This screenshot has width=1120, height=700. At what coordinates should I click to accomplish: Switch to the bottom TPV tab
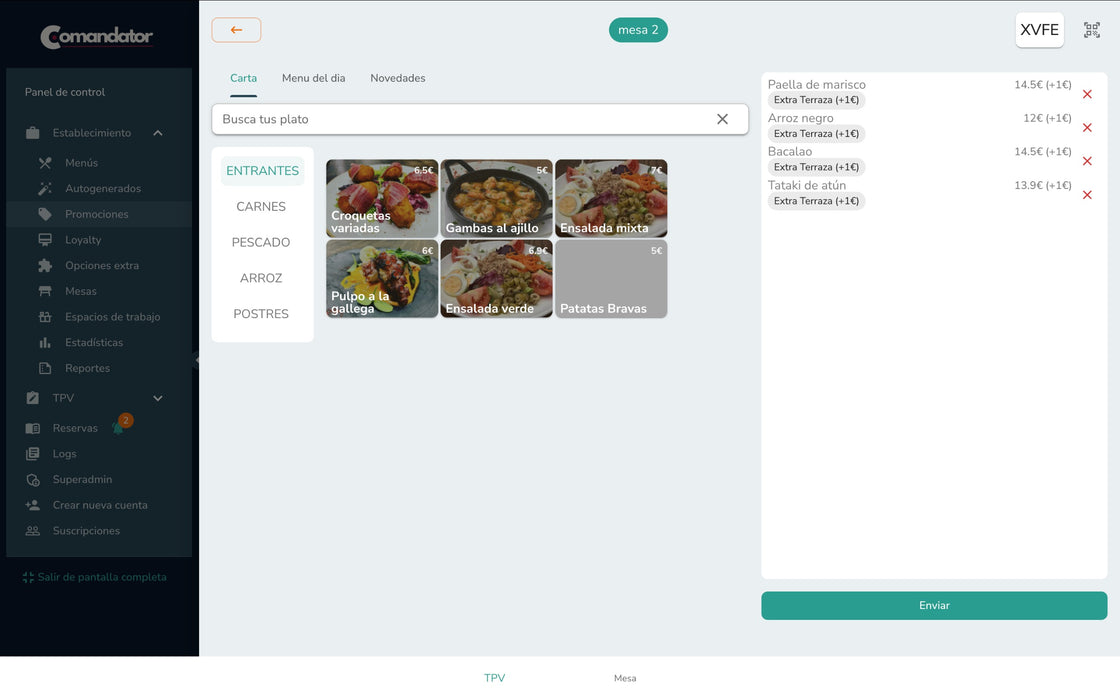(494, 678)
